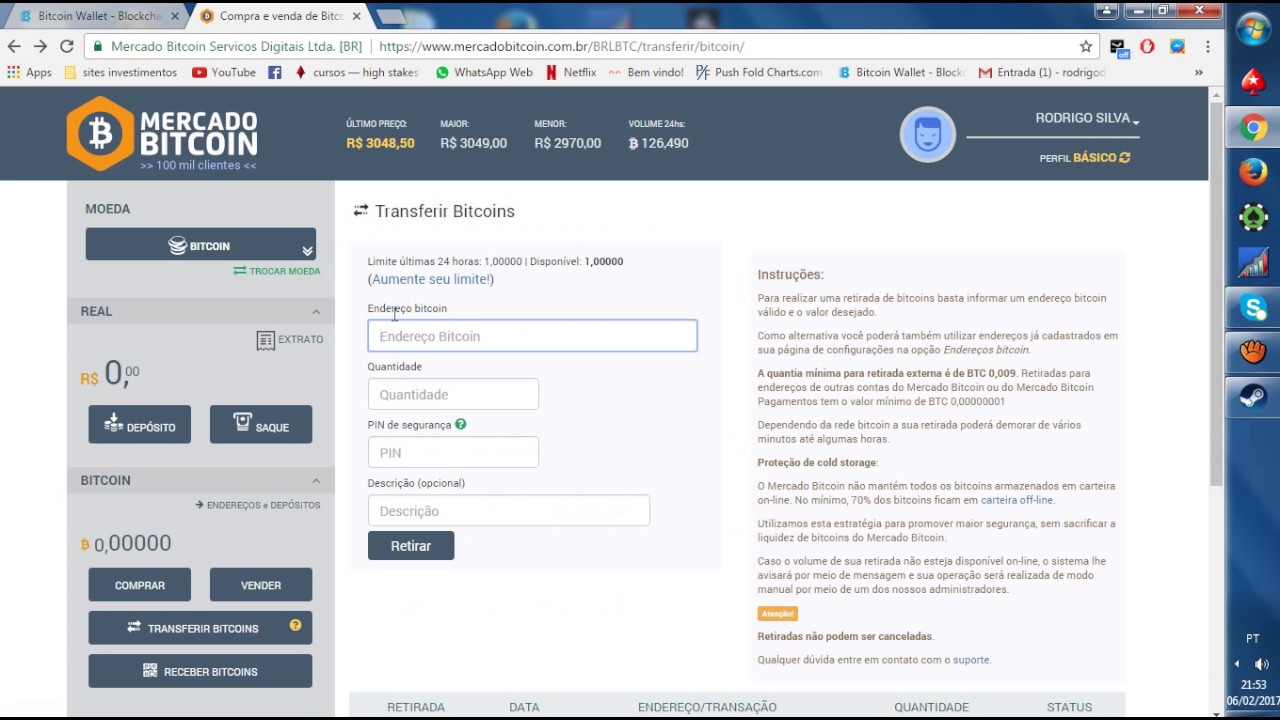Open the Bem vindo! bookmark

646,72
